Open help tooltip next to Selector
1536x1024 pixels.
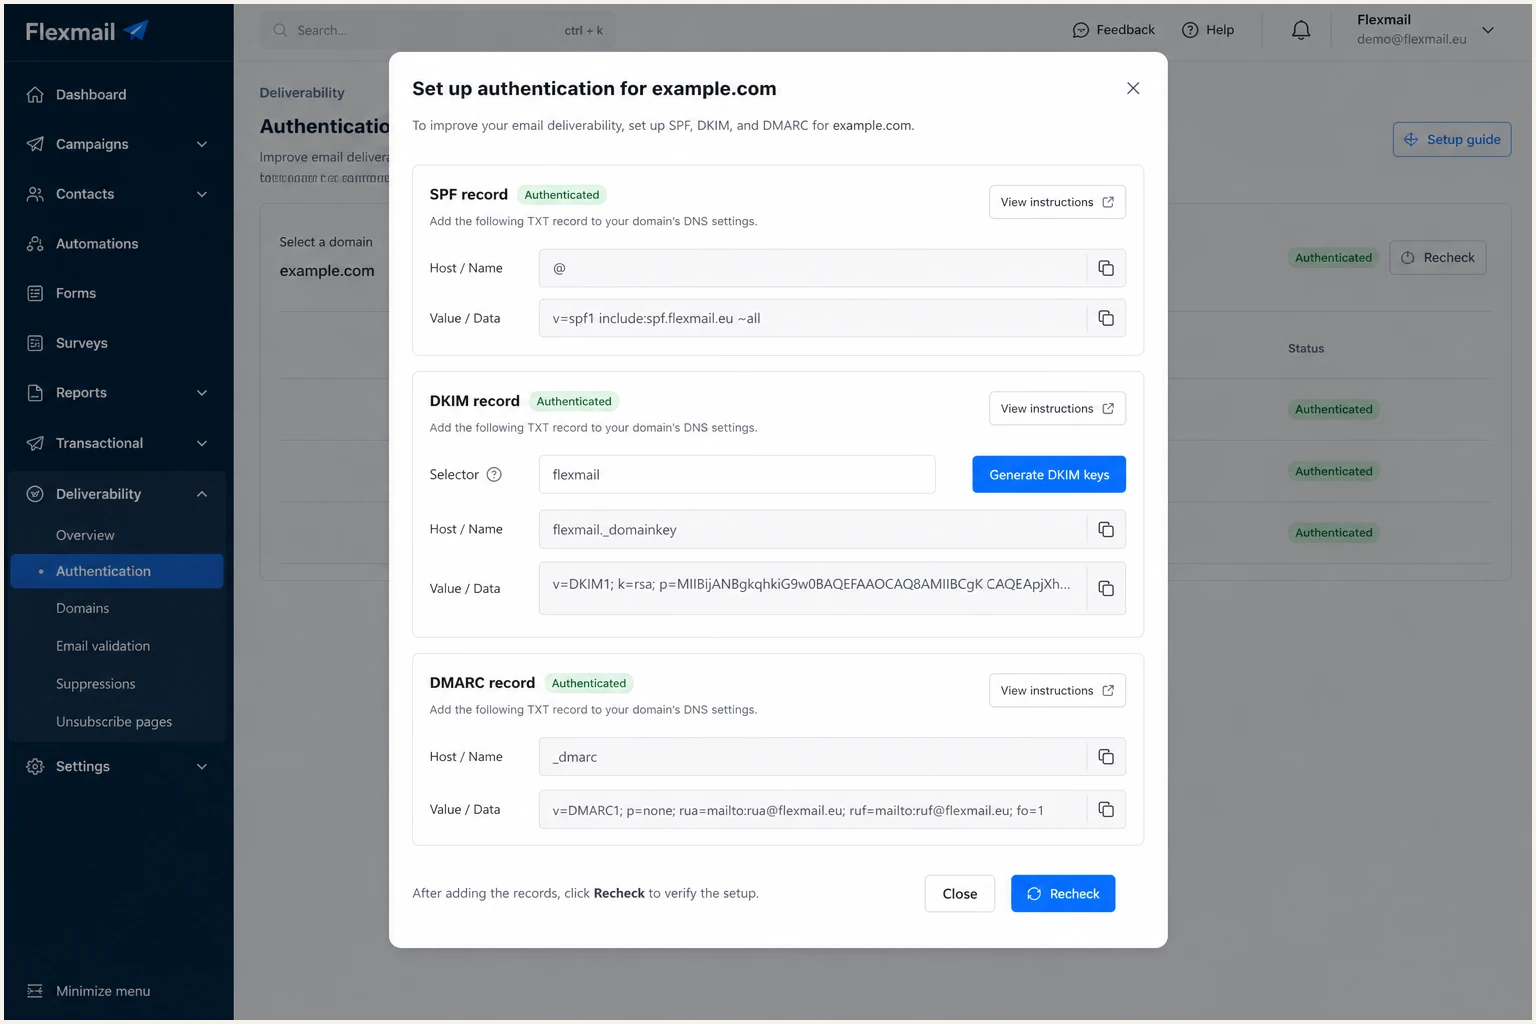(x=494, y=475)
